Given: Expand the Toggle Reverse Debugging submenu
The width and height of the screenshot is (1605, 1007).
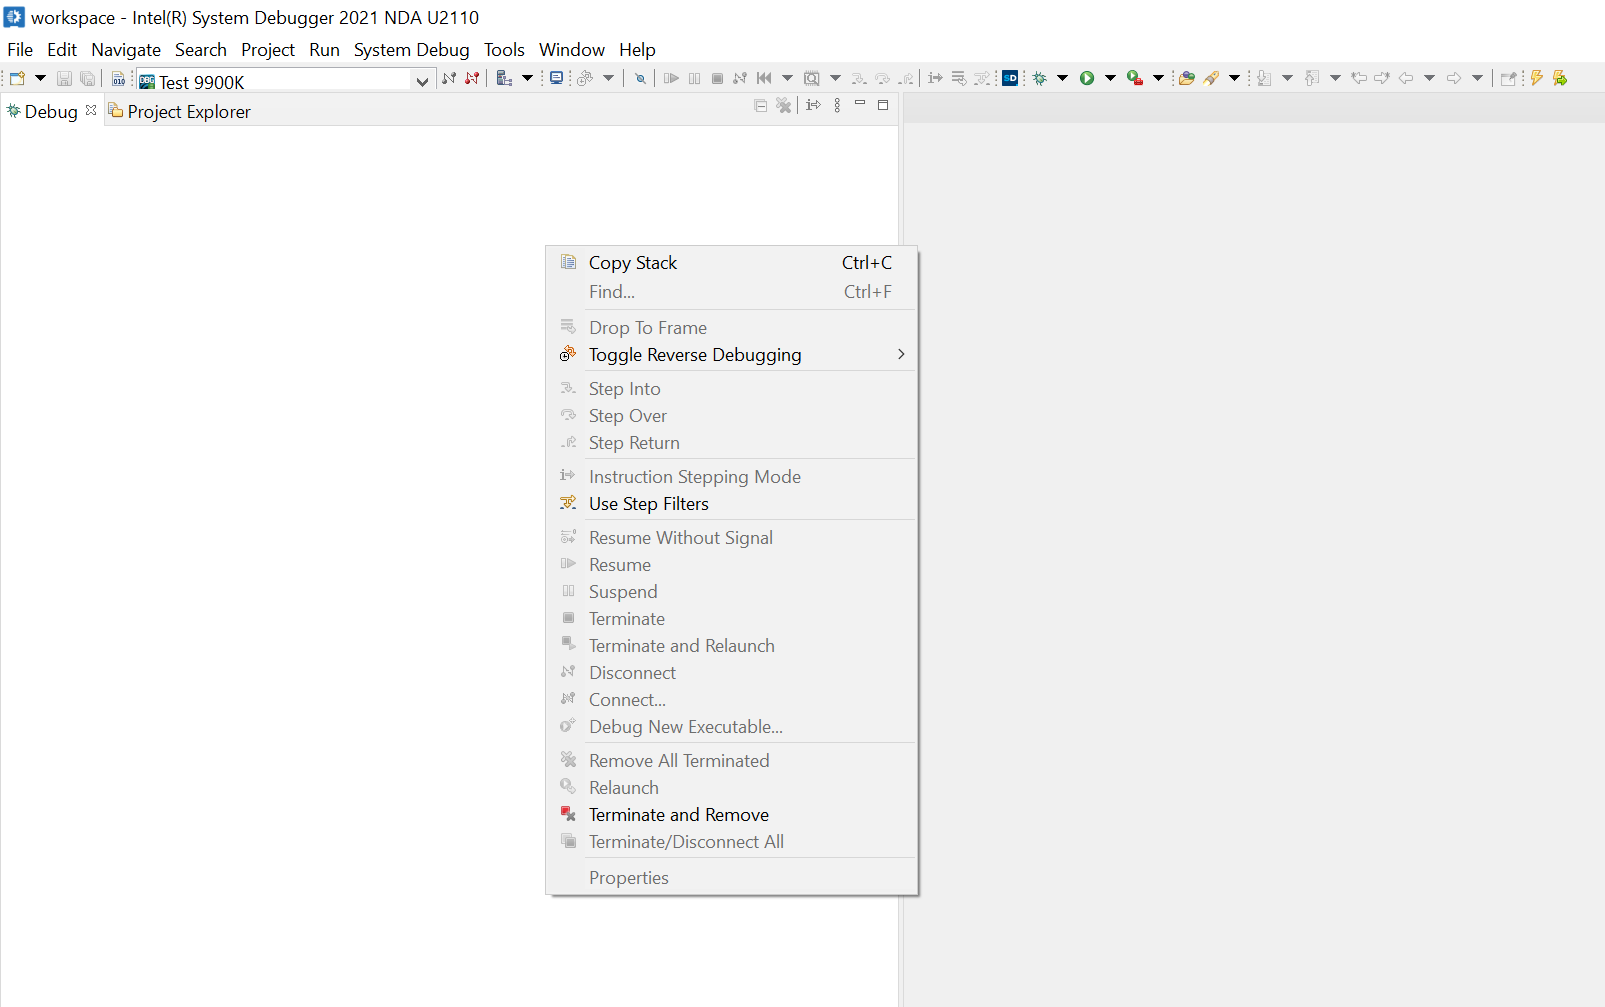Looking at the screenshot, I should [900, 355].
